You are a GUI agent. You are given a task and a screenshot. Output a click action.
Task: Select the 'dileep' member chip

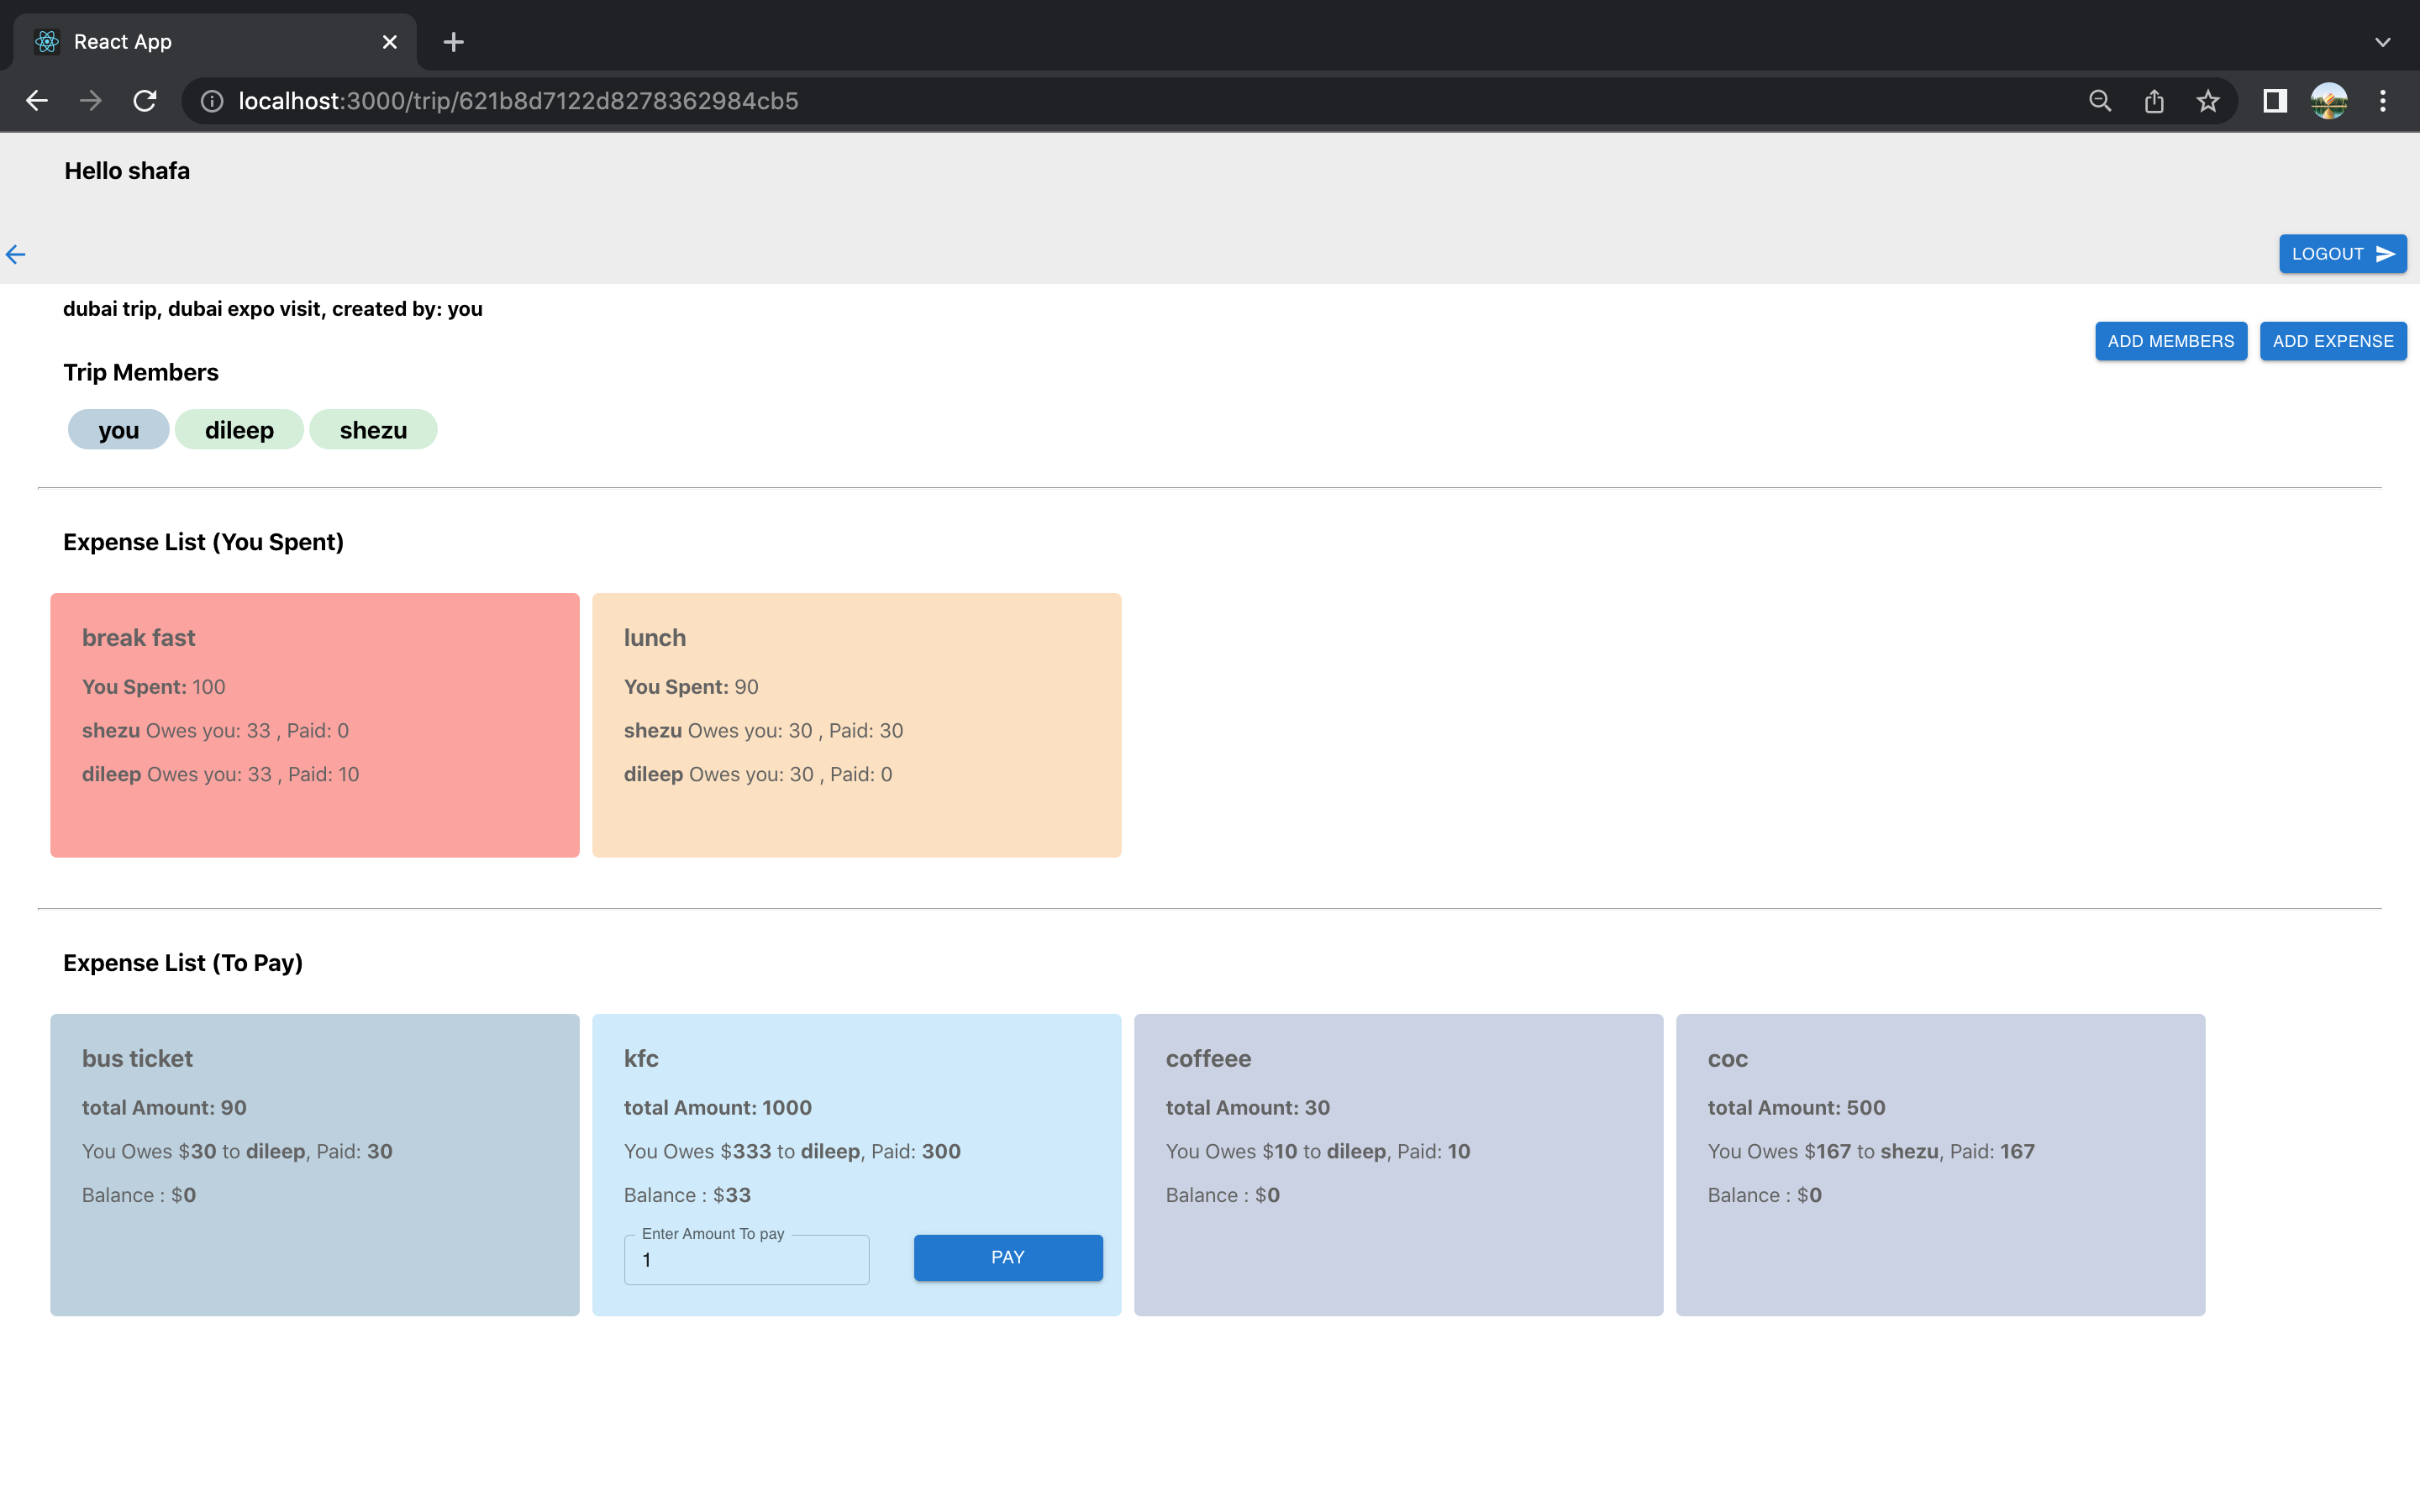239,430
